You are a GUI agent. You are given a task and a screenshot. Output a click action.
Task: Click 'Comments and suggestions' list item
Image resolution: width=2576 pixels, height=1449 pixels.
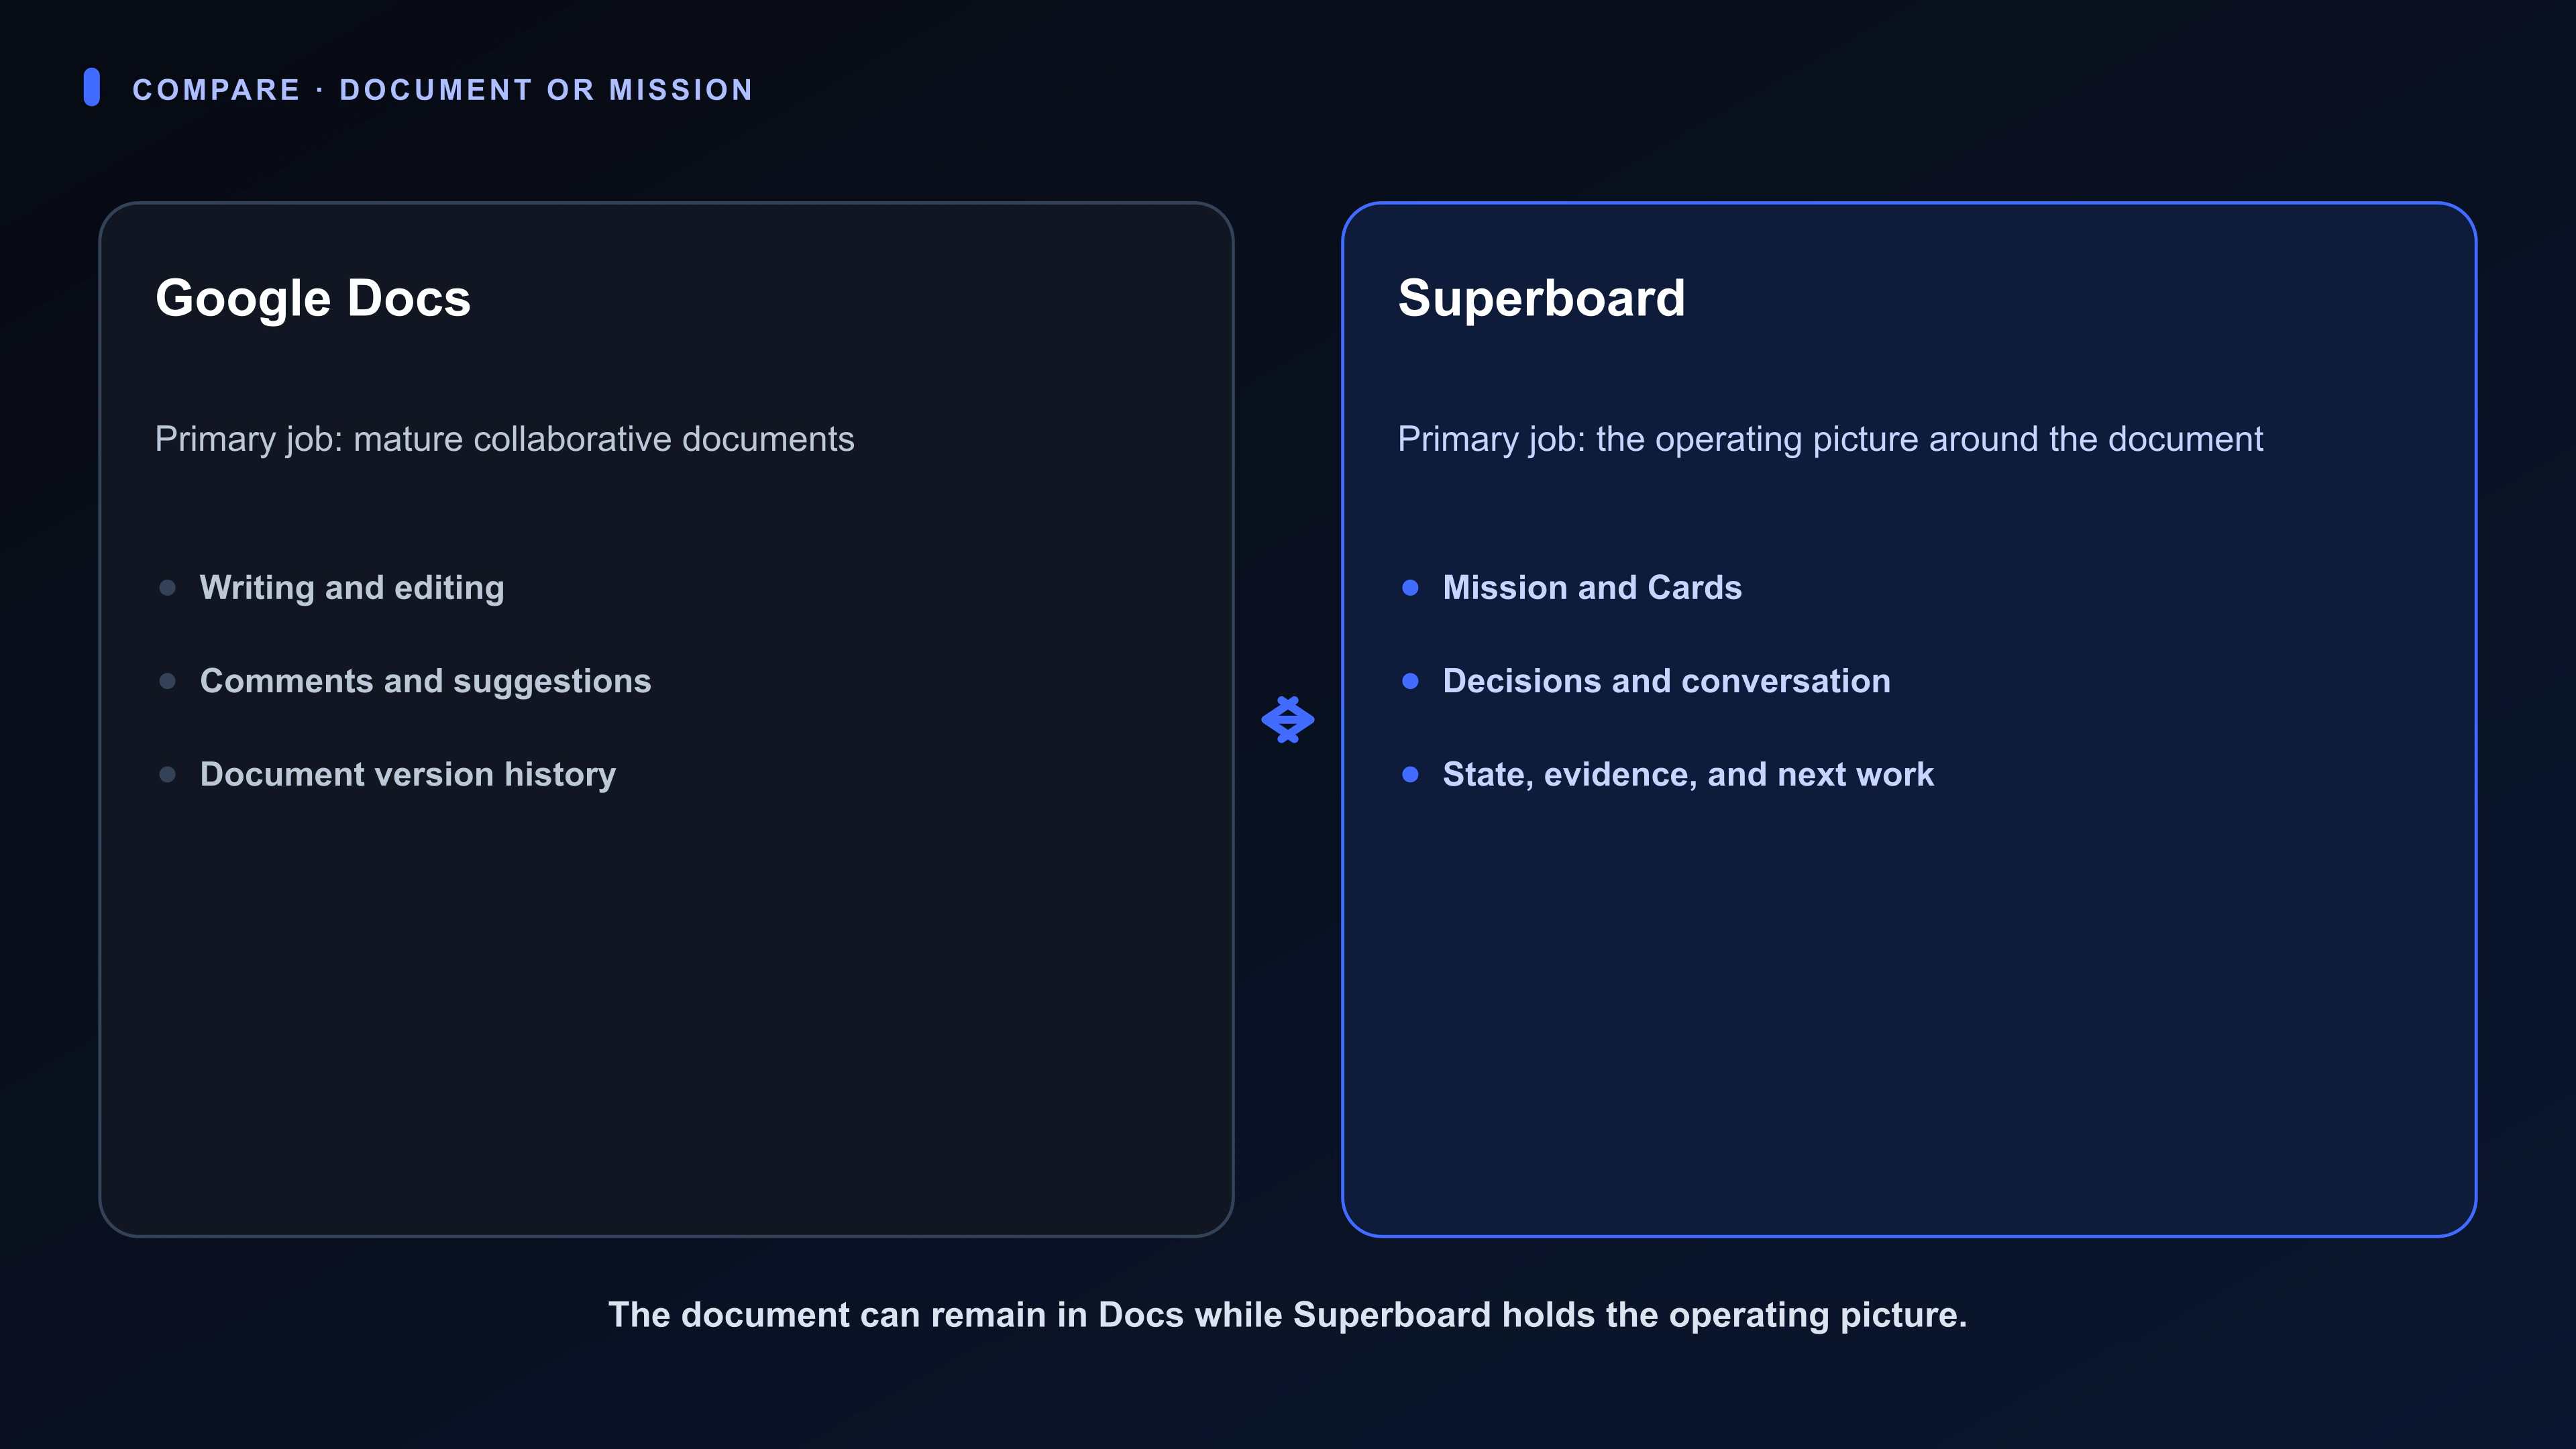point(425,681)
